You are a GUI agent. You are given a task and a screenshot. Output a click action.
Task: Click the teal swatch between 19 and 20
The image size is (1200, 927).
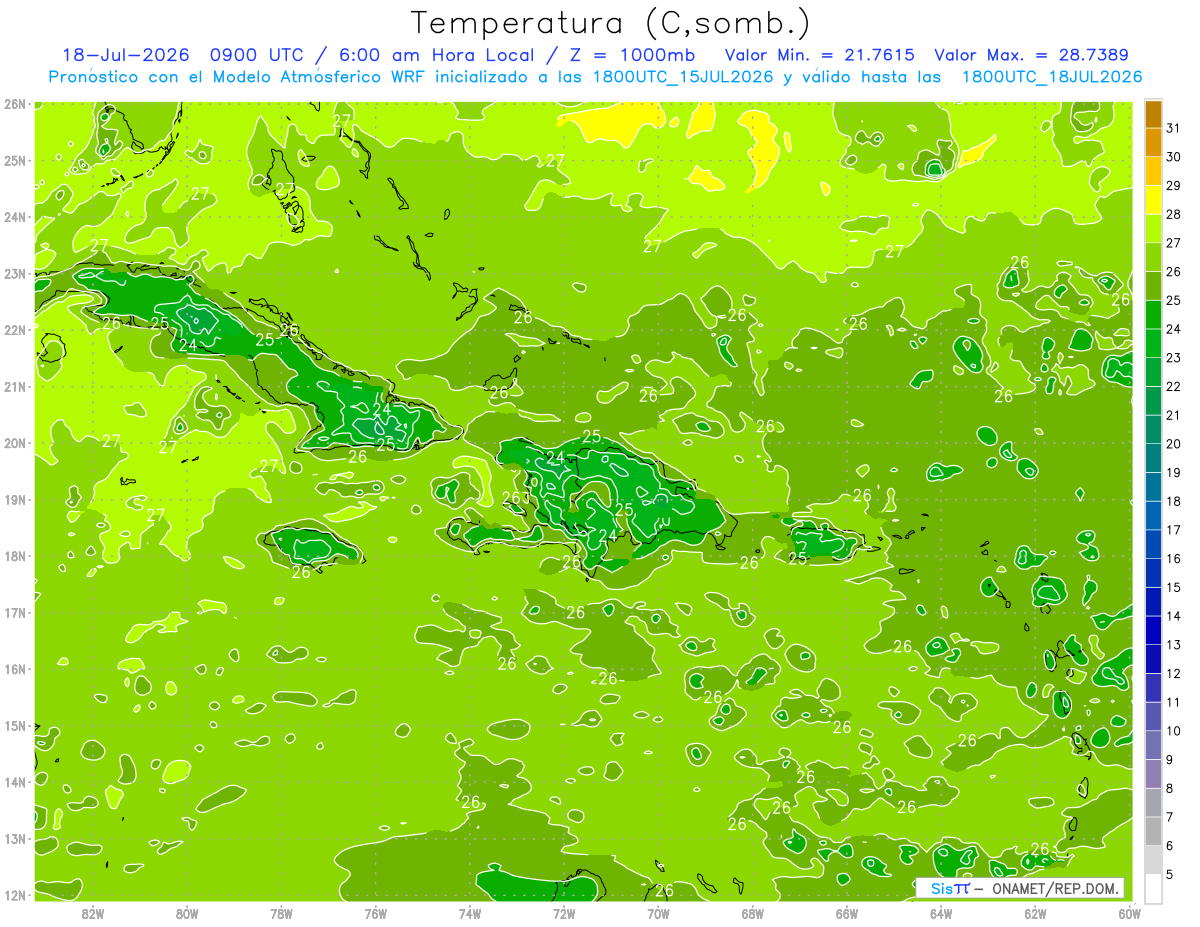coord(1152,458)
